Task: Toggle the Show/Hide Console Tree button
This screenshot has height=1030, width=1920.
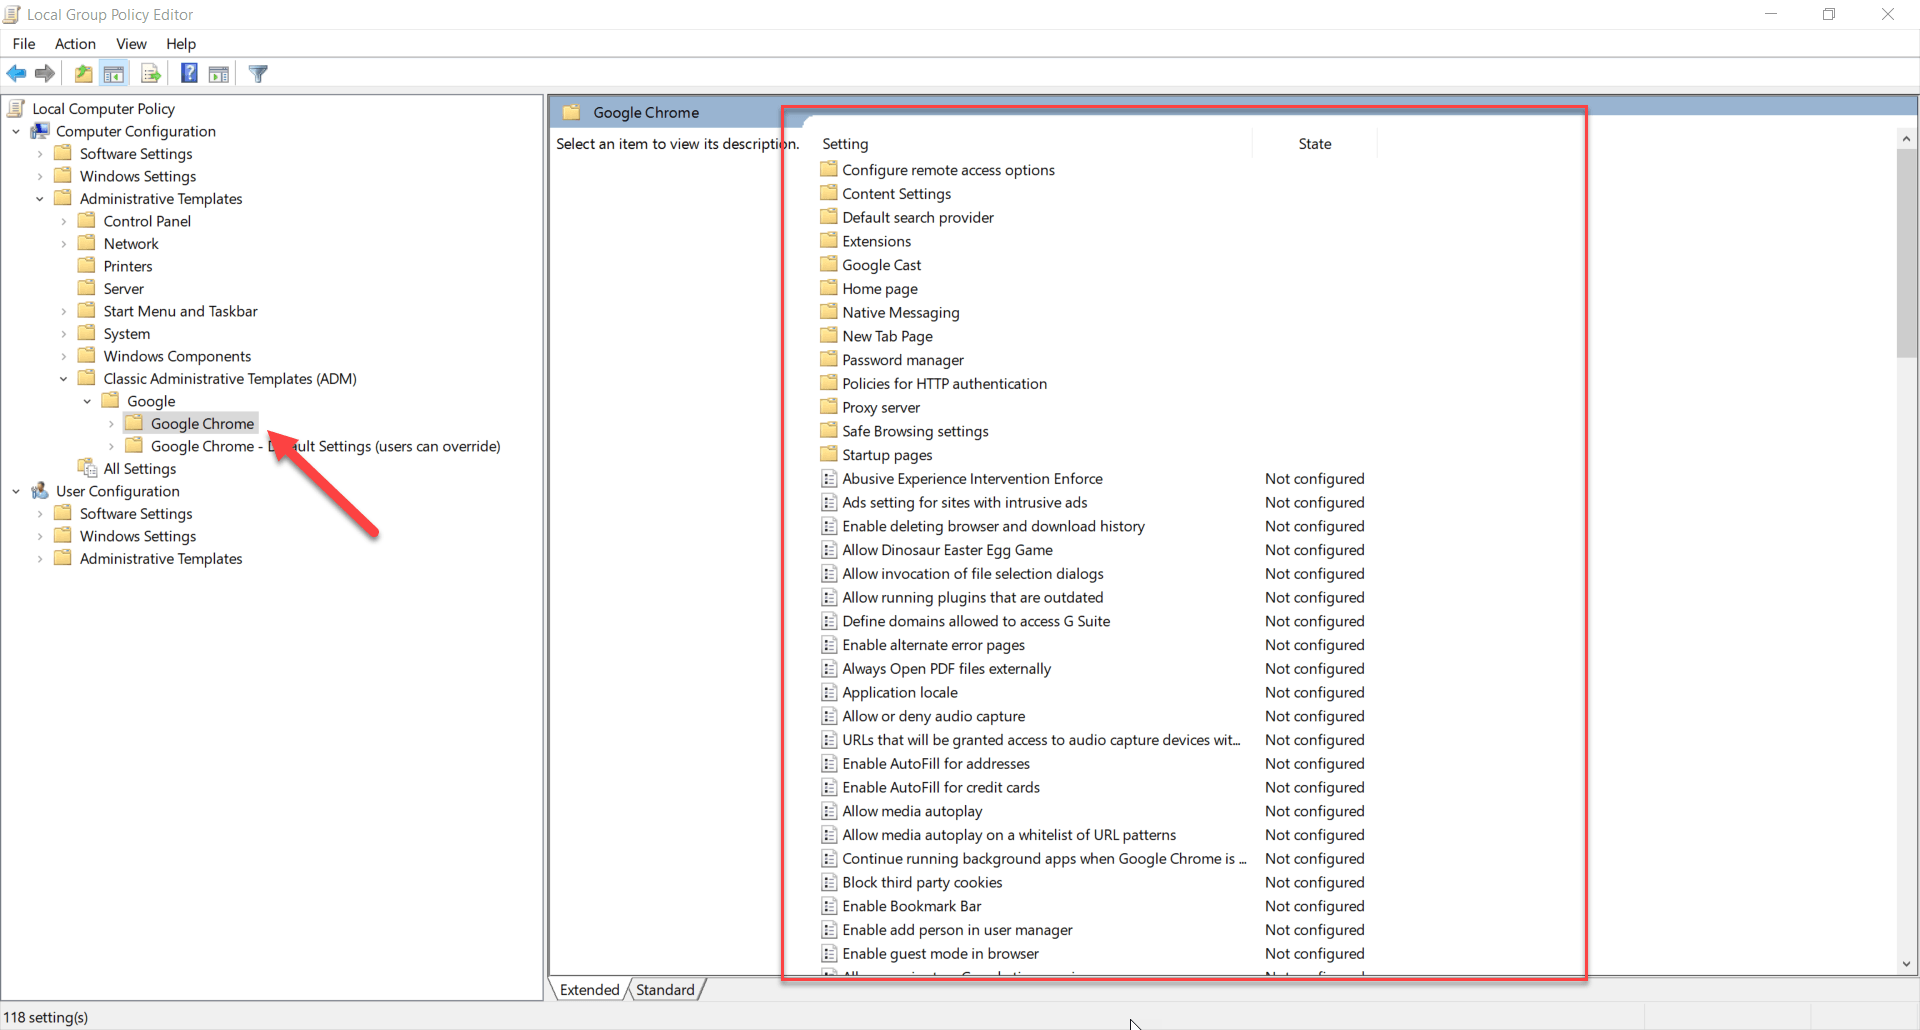Action: (114, 74)
